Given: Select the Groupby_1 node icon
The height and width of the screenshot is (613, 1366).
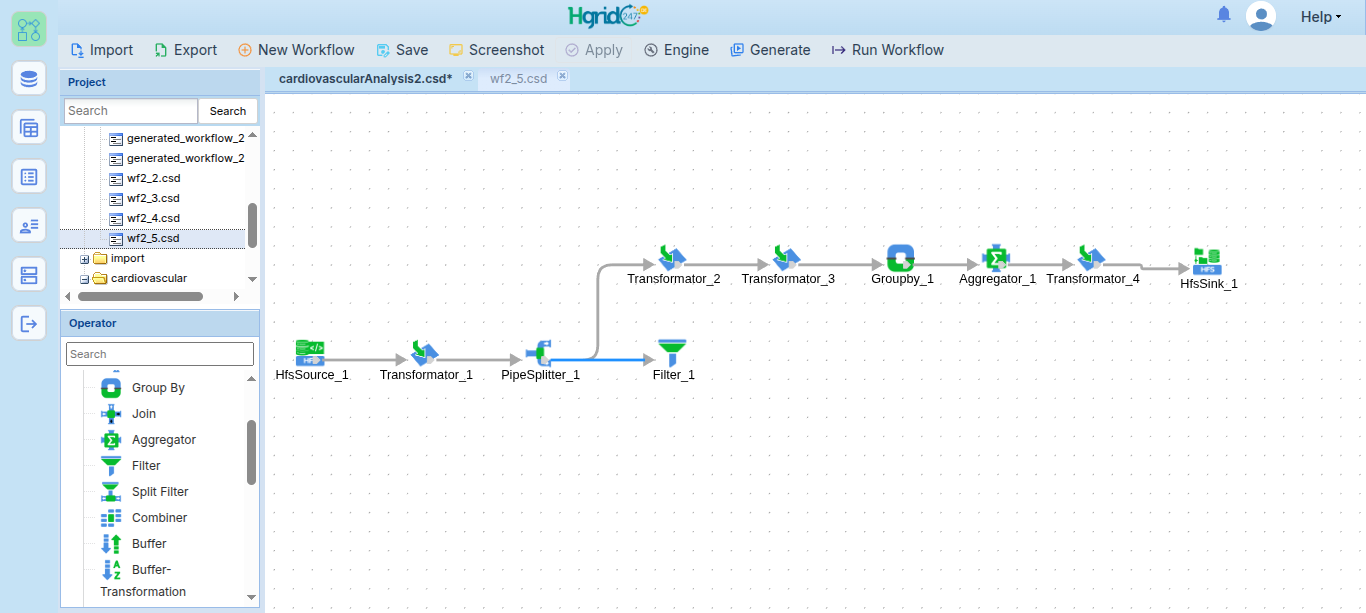Looking at the screenshot, I should pos(901,257).
